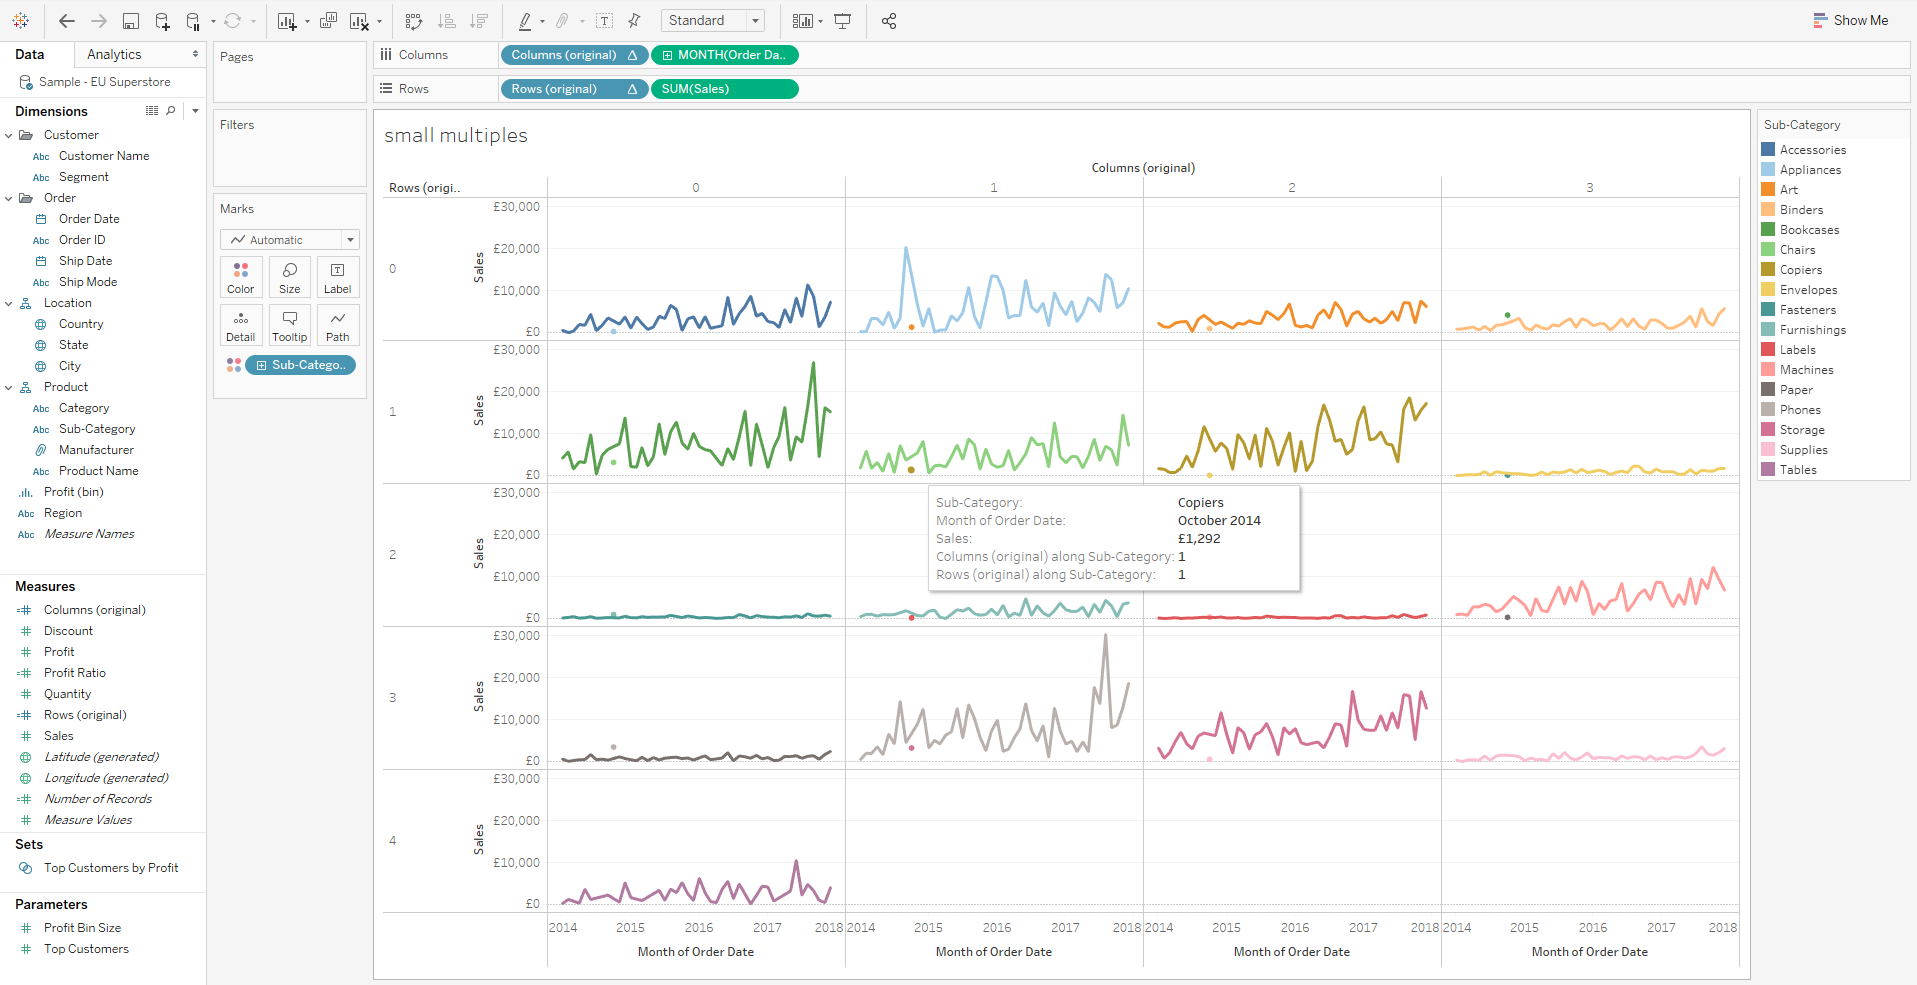This screenshot has width=1917, height=985.
Task: Switch to the Analytics tab
Action: pos(114,55)
